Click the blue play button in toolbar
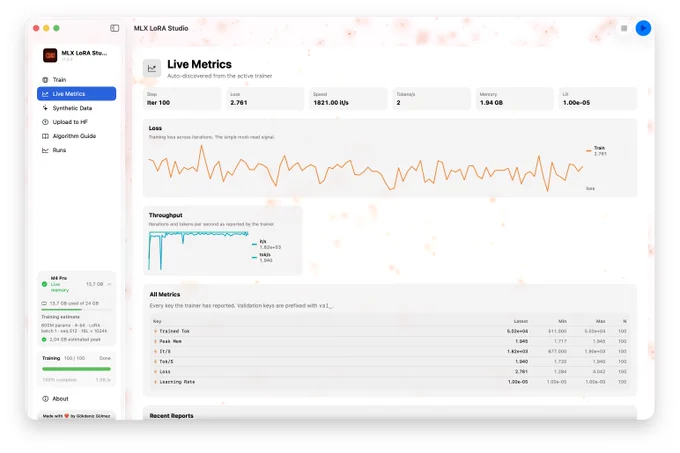Image resolution: width=680 pixels, height=453 pixels. pyautogui.click(x=643, y=28)
